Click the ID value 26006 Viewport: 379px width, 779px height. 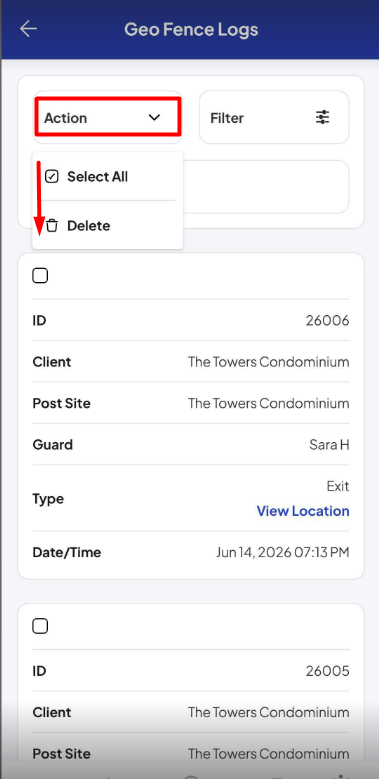tap(327, 320)
